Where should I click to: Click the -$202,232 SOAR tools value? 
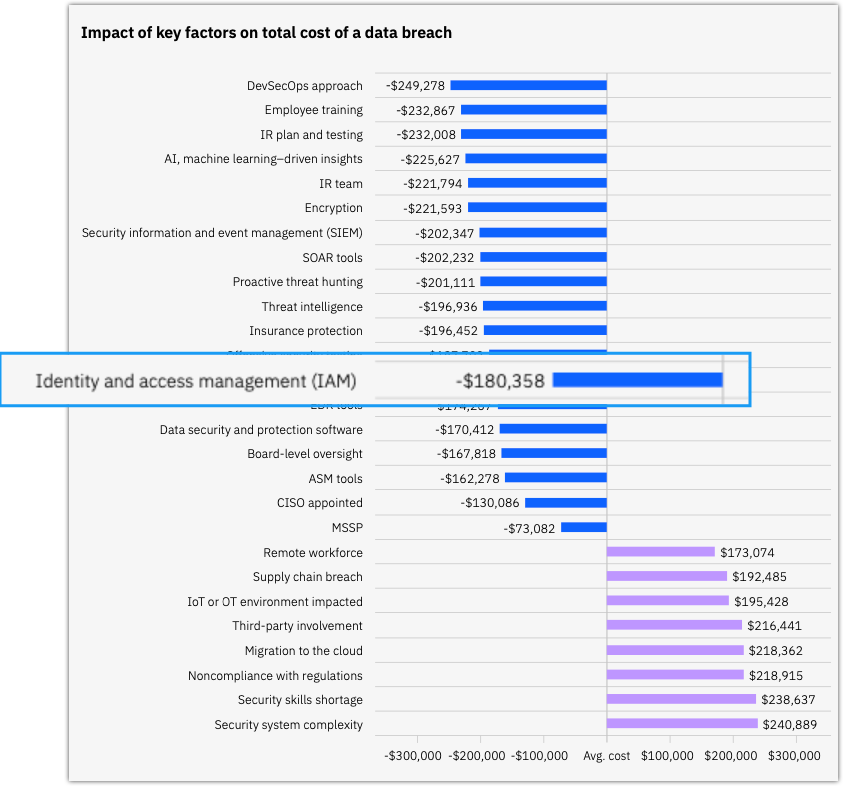(x=445, y=258)
